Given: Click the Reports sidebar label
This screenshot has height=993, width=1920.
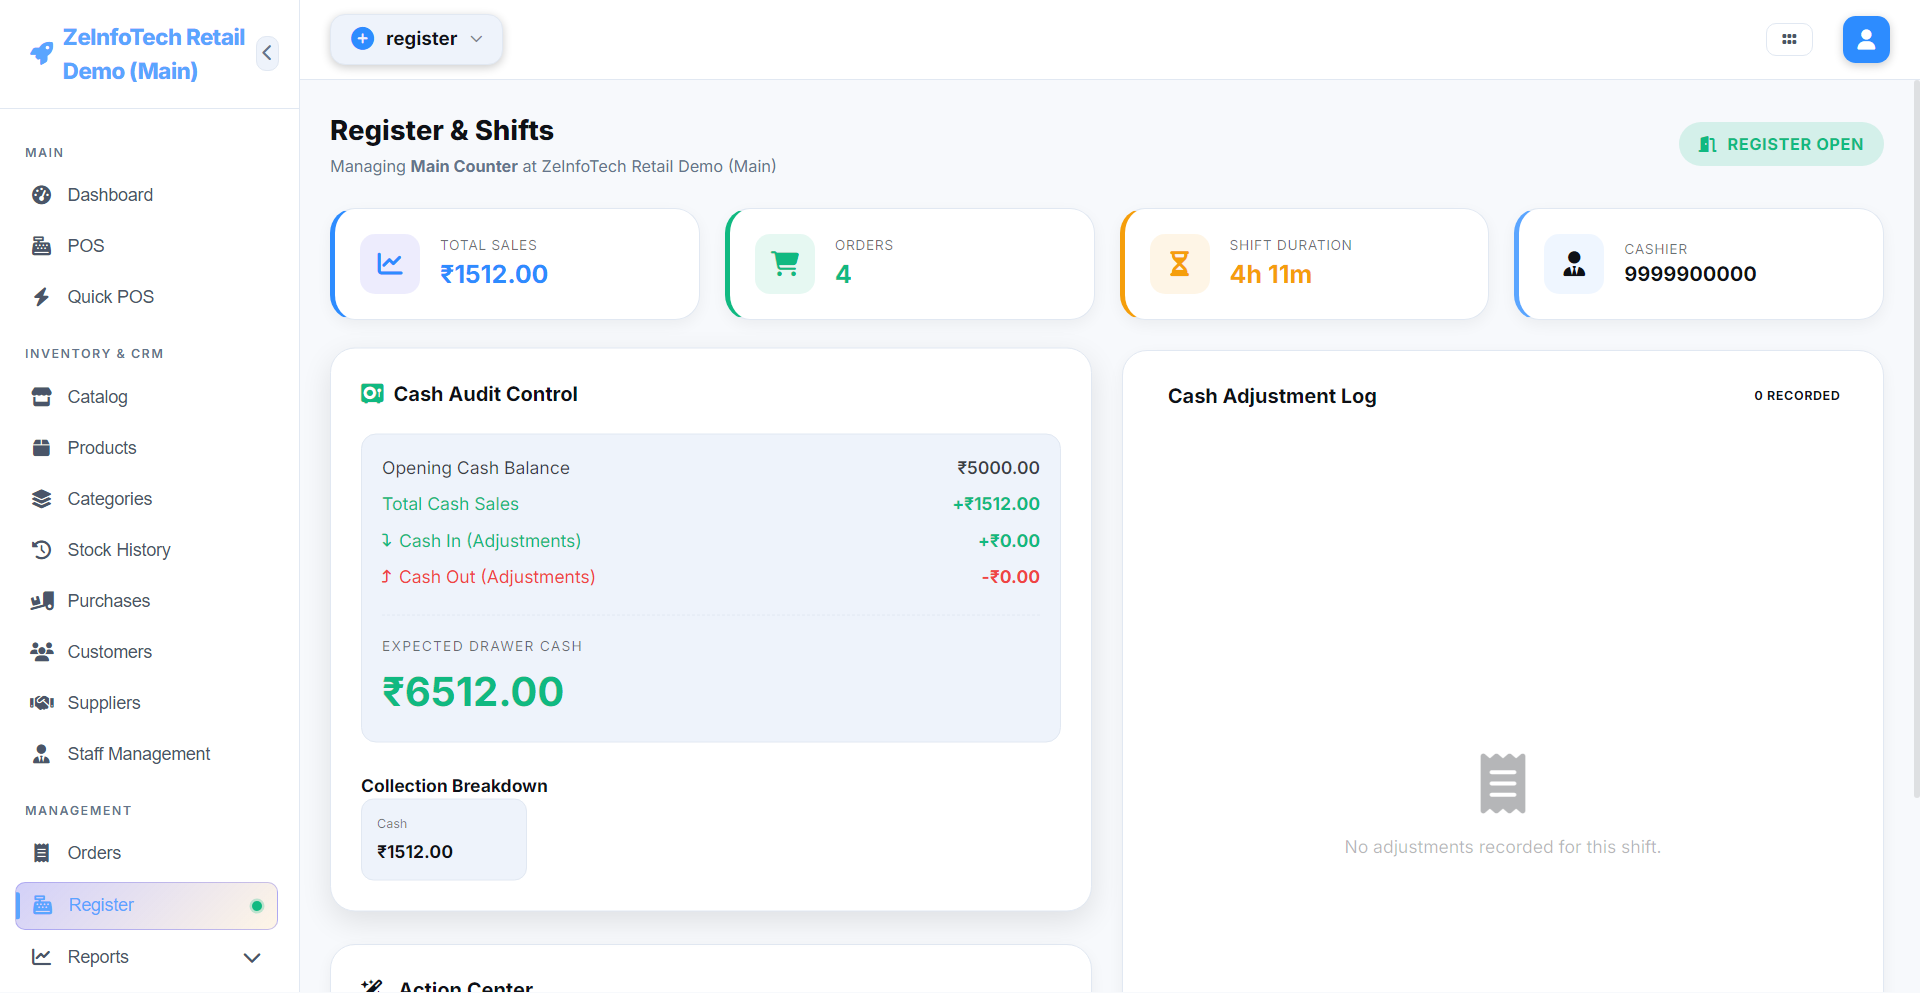Looking at the screenshot, I should click(x=98, y=957).
